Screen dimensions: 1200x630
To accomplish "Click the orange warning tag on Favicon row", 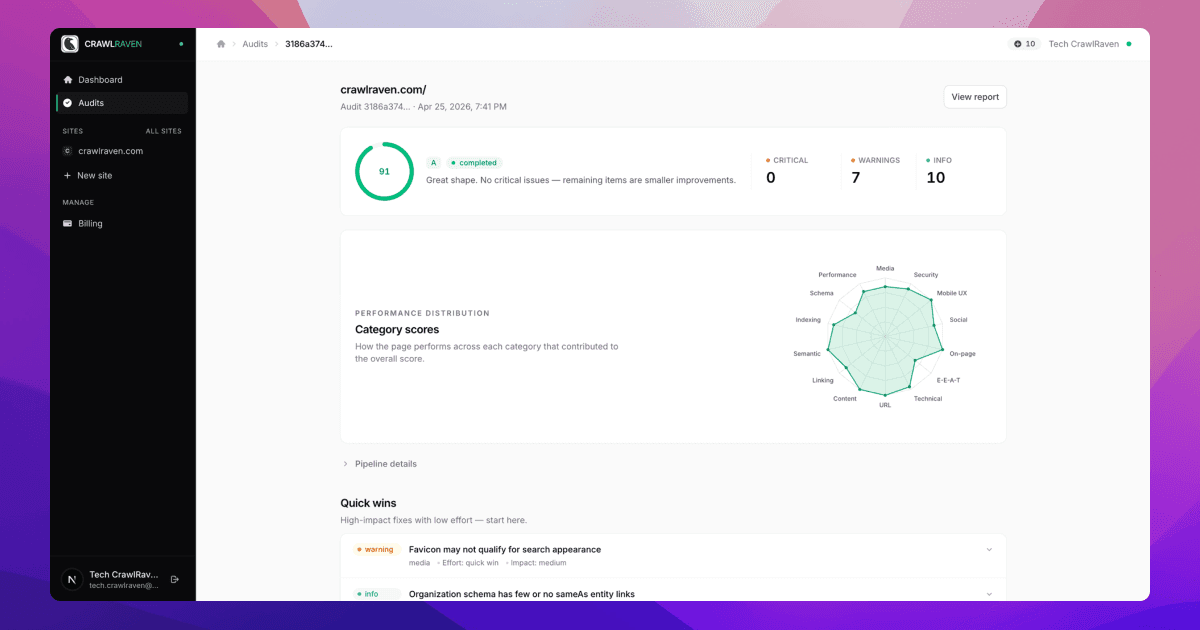I will (376, 549).
